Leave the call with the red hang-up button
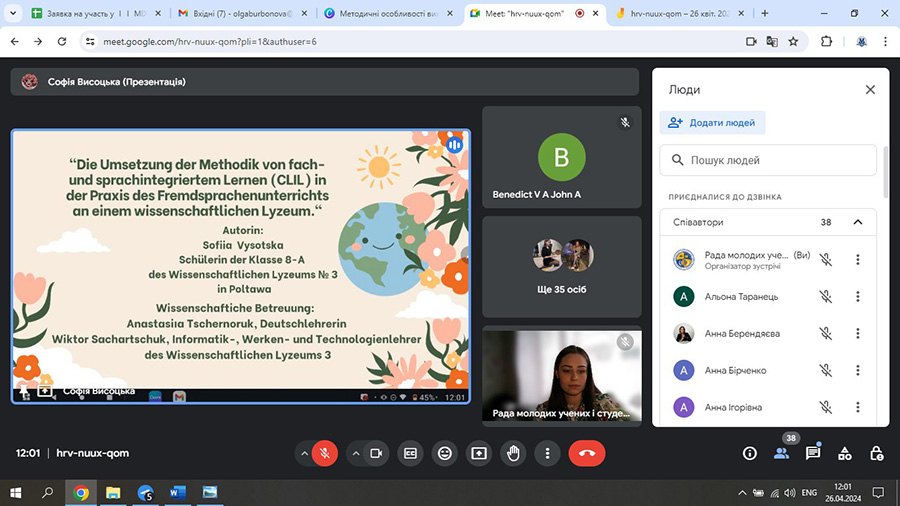Screen dimensions: 900x506 (586, 453)
